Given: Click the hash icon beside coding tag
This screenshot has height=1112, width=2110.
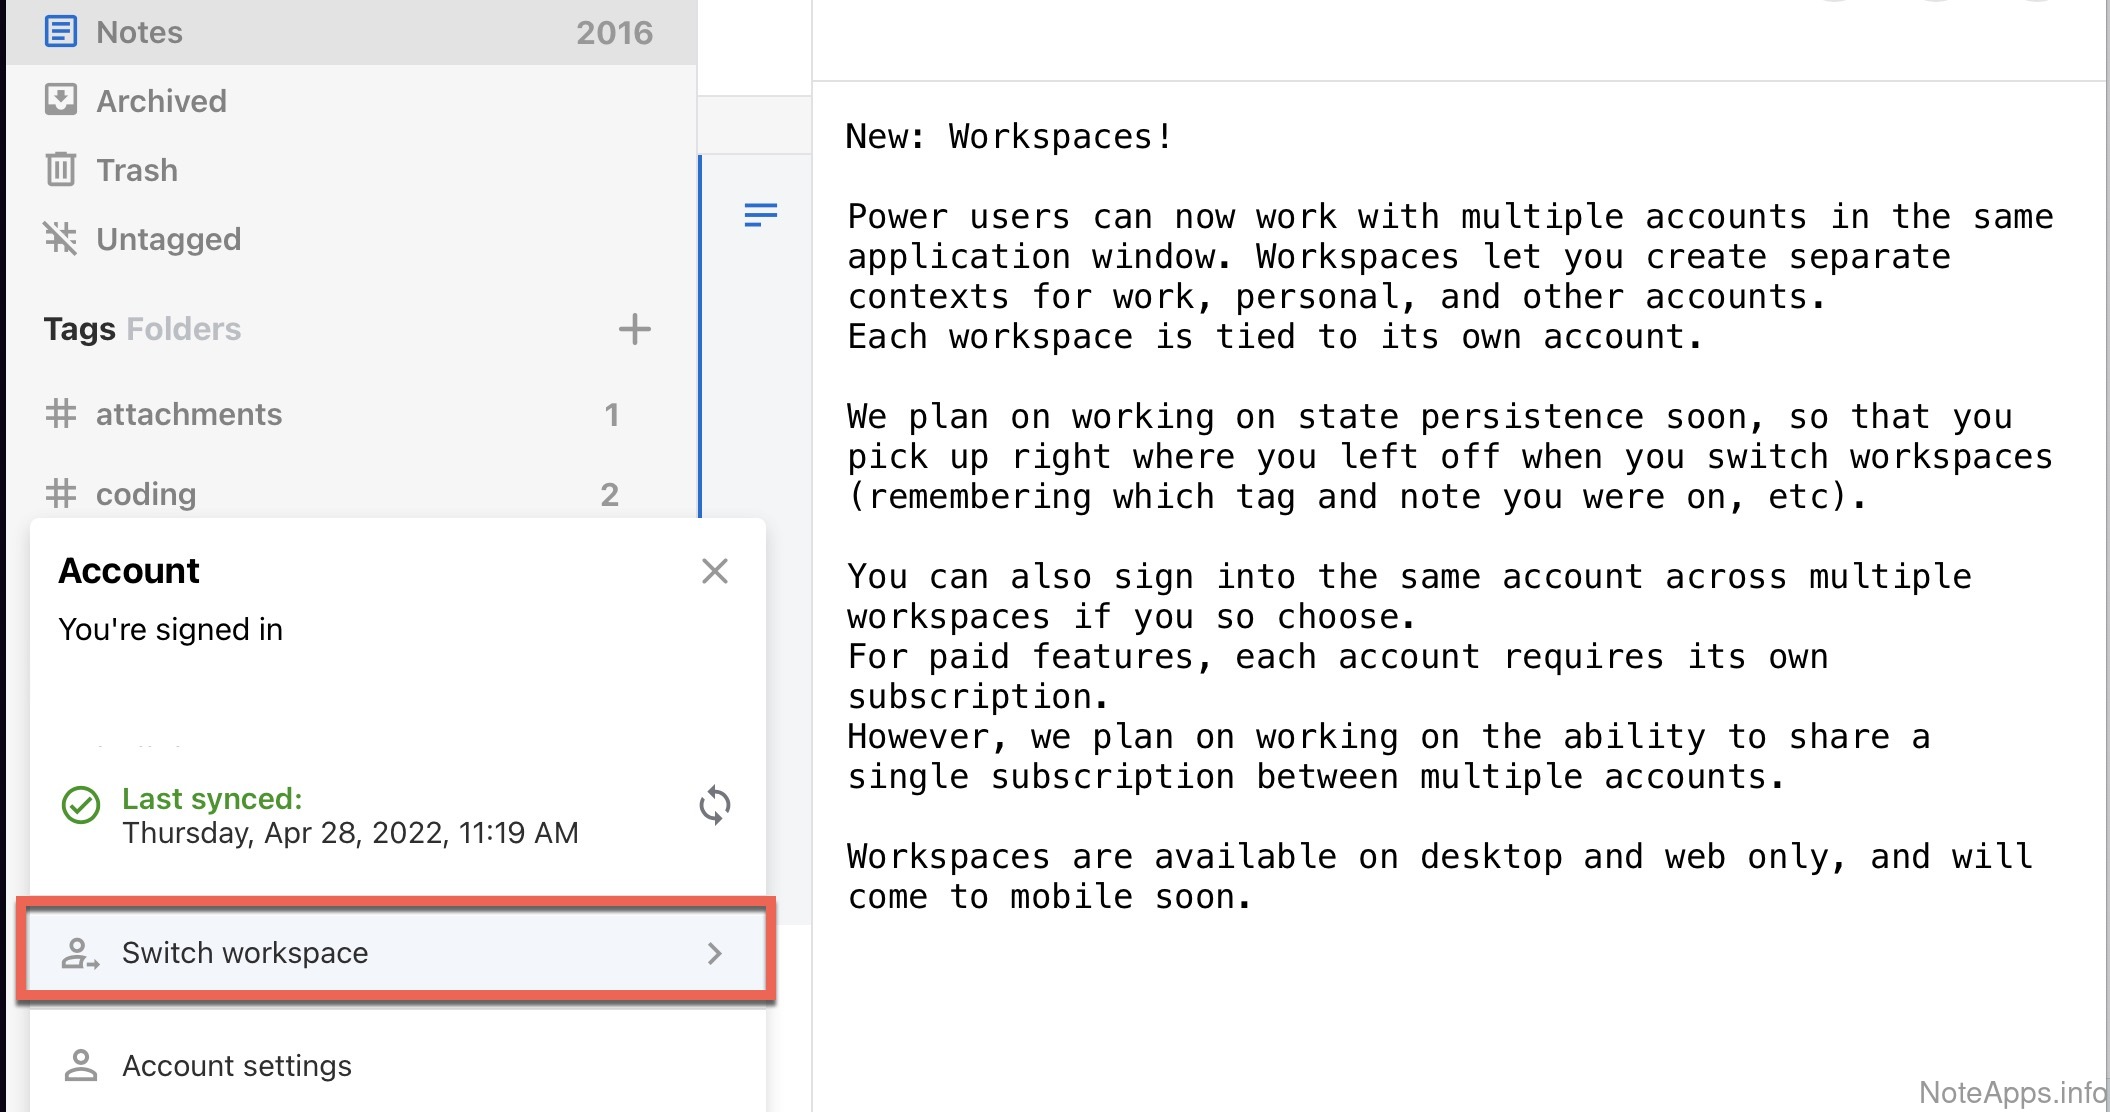Looking at the screenshot, I should [61, 494].
